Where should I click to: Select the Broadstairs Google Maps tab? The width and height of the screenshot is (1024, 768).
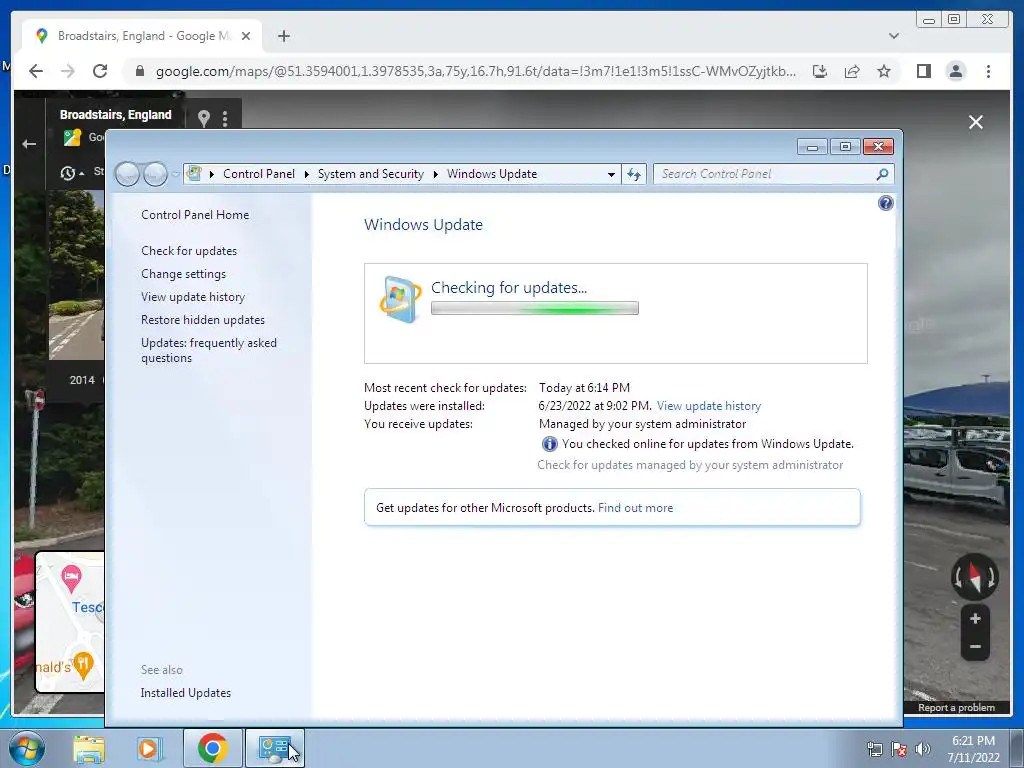point(142,36)
